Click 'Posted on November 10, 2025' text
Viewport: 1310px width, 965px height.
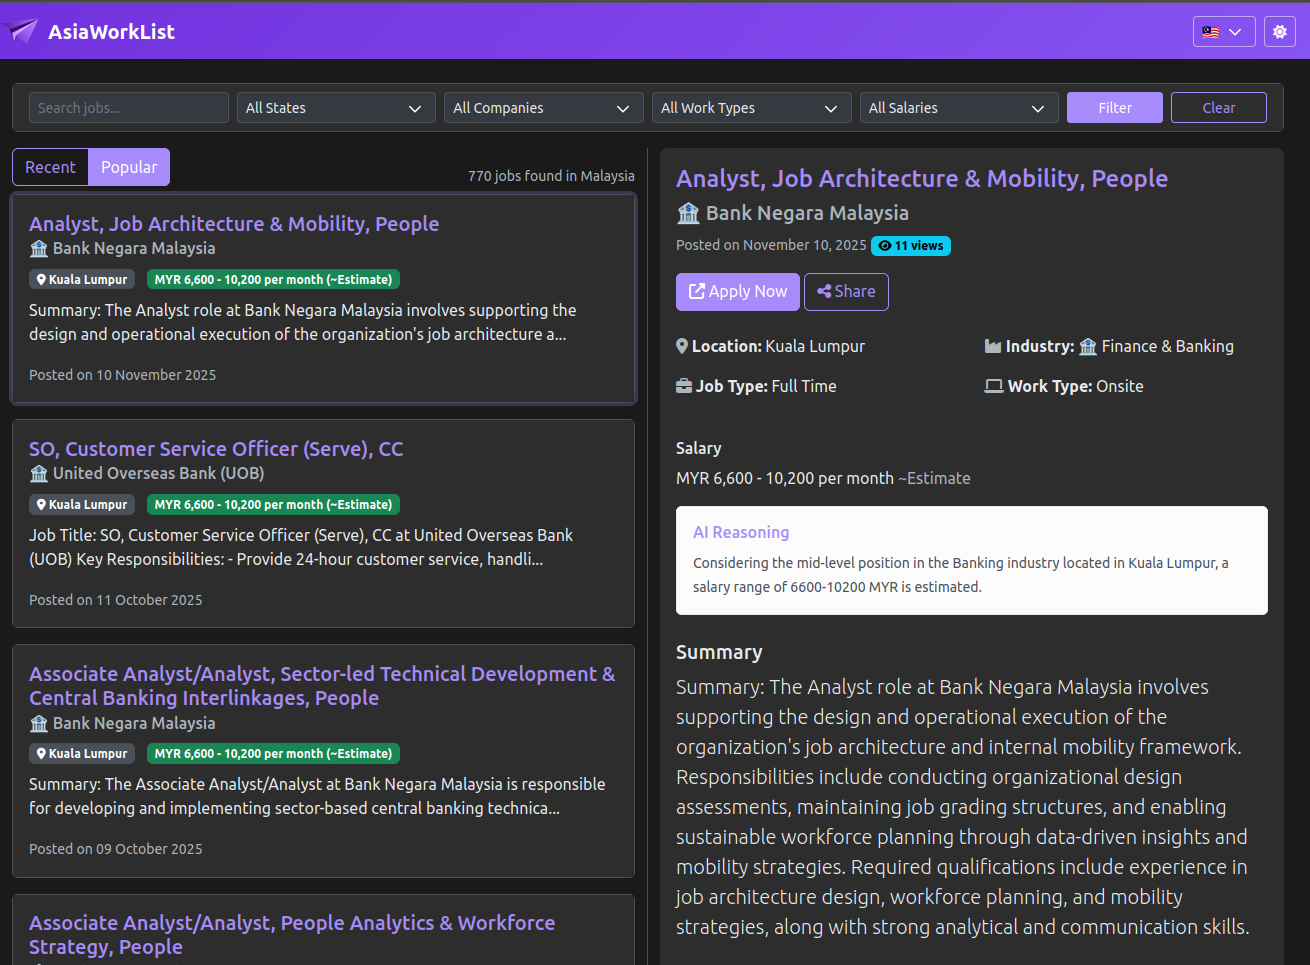point(771,245)
